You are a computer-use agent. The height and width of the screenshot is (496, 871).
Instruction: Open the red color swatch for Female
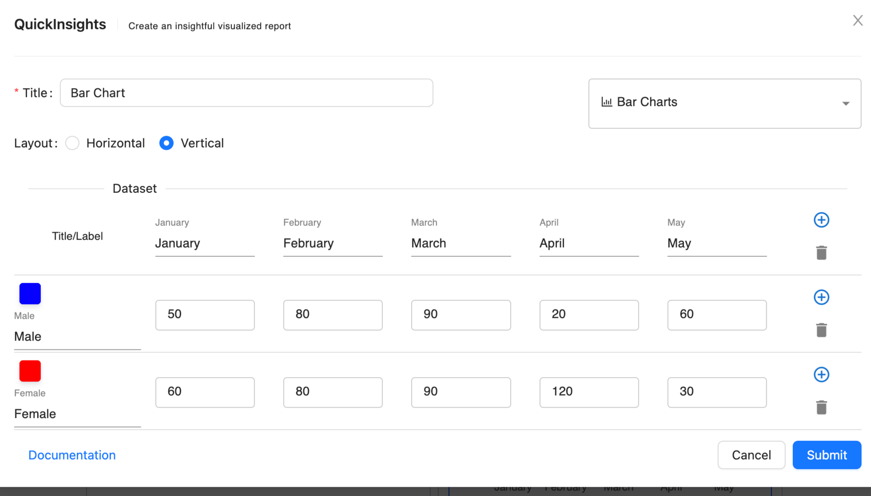[x=30, y=370]
